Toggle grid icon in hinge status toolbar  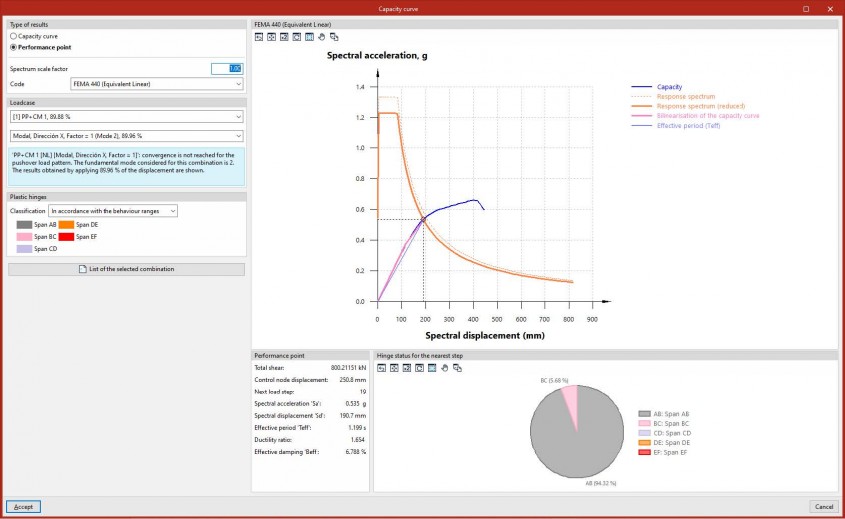point(432,368)
